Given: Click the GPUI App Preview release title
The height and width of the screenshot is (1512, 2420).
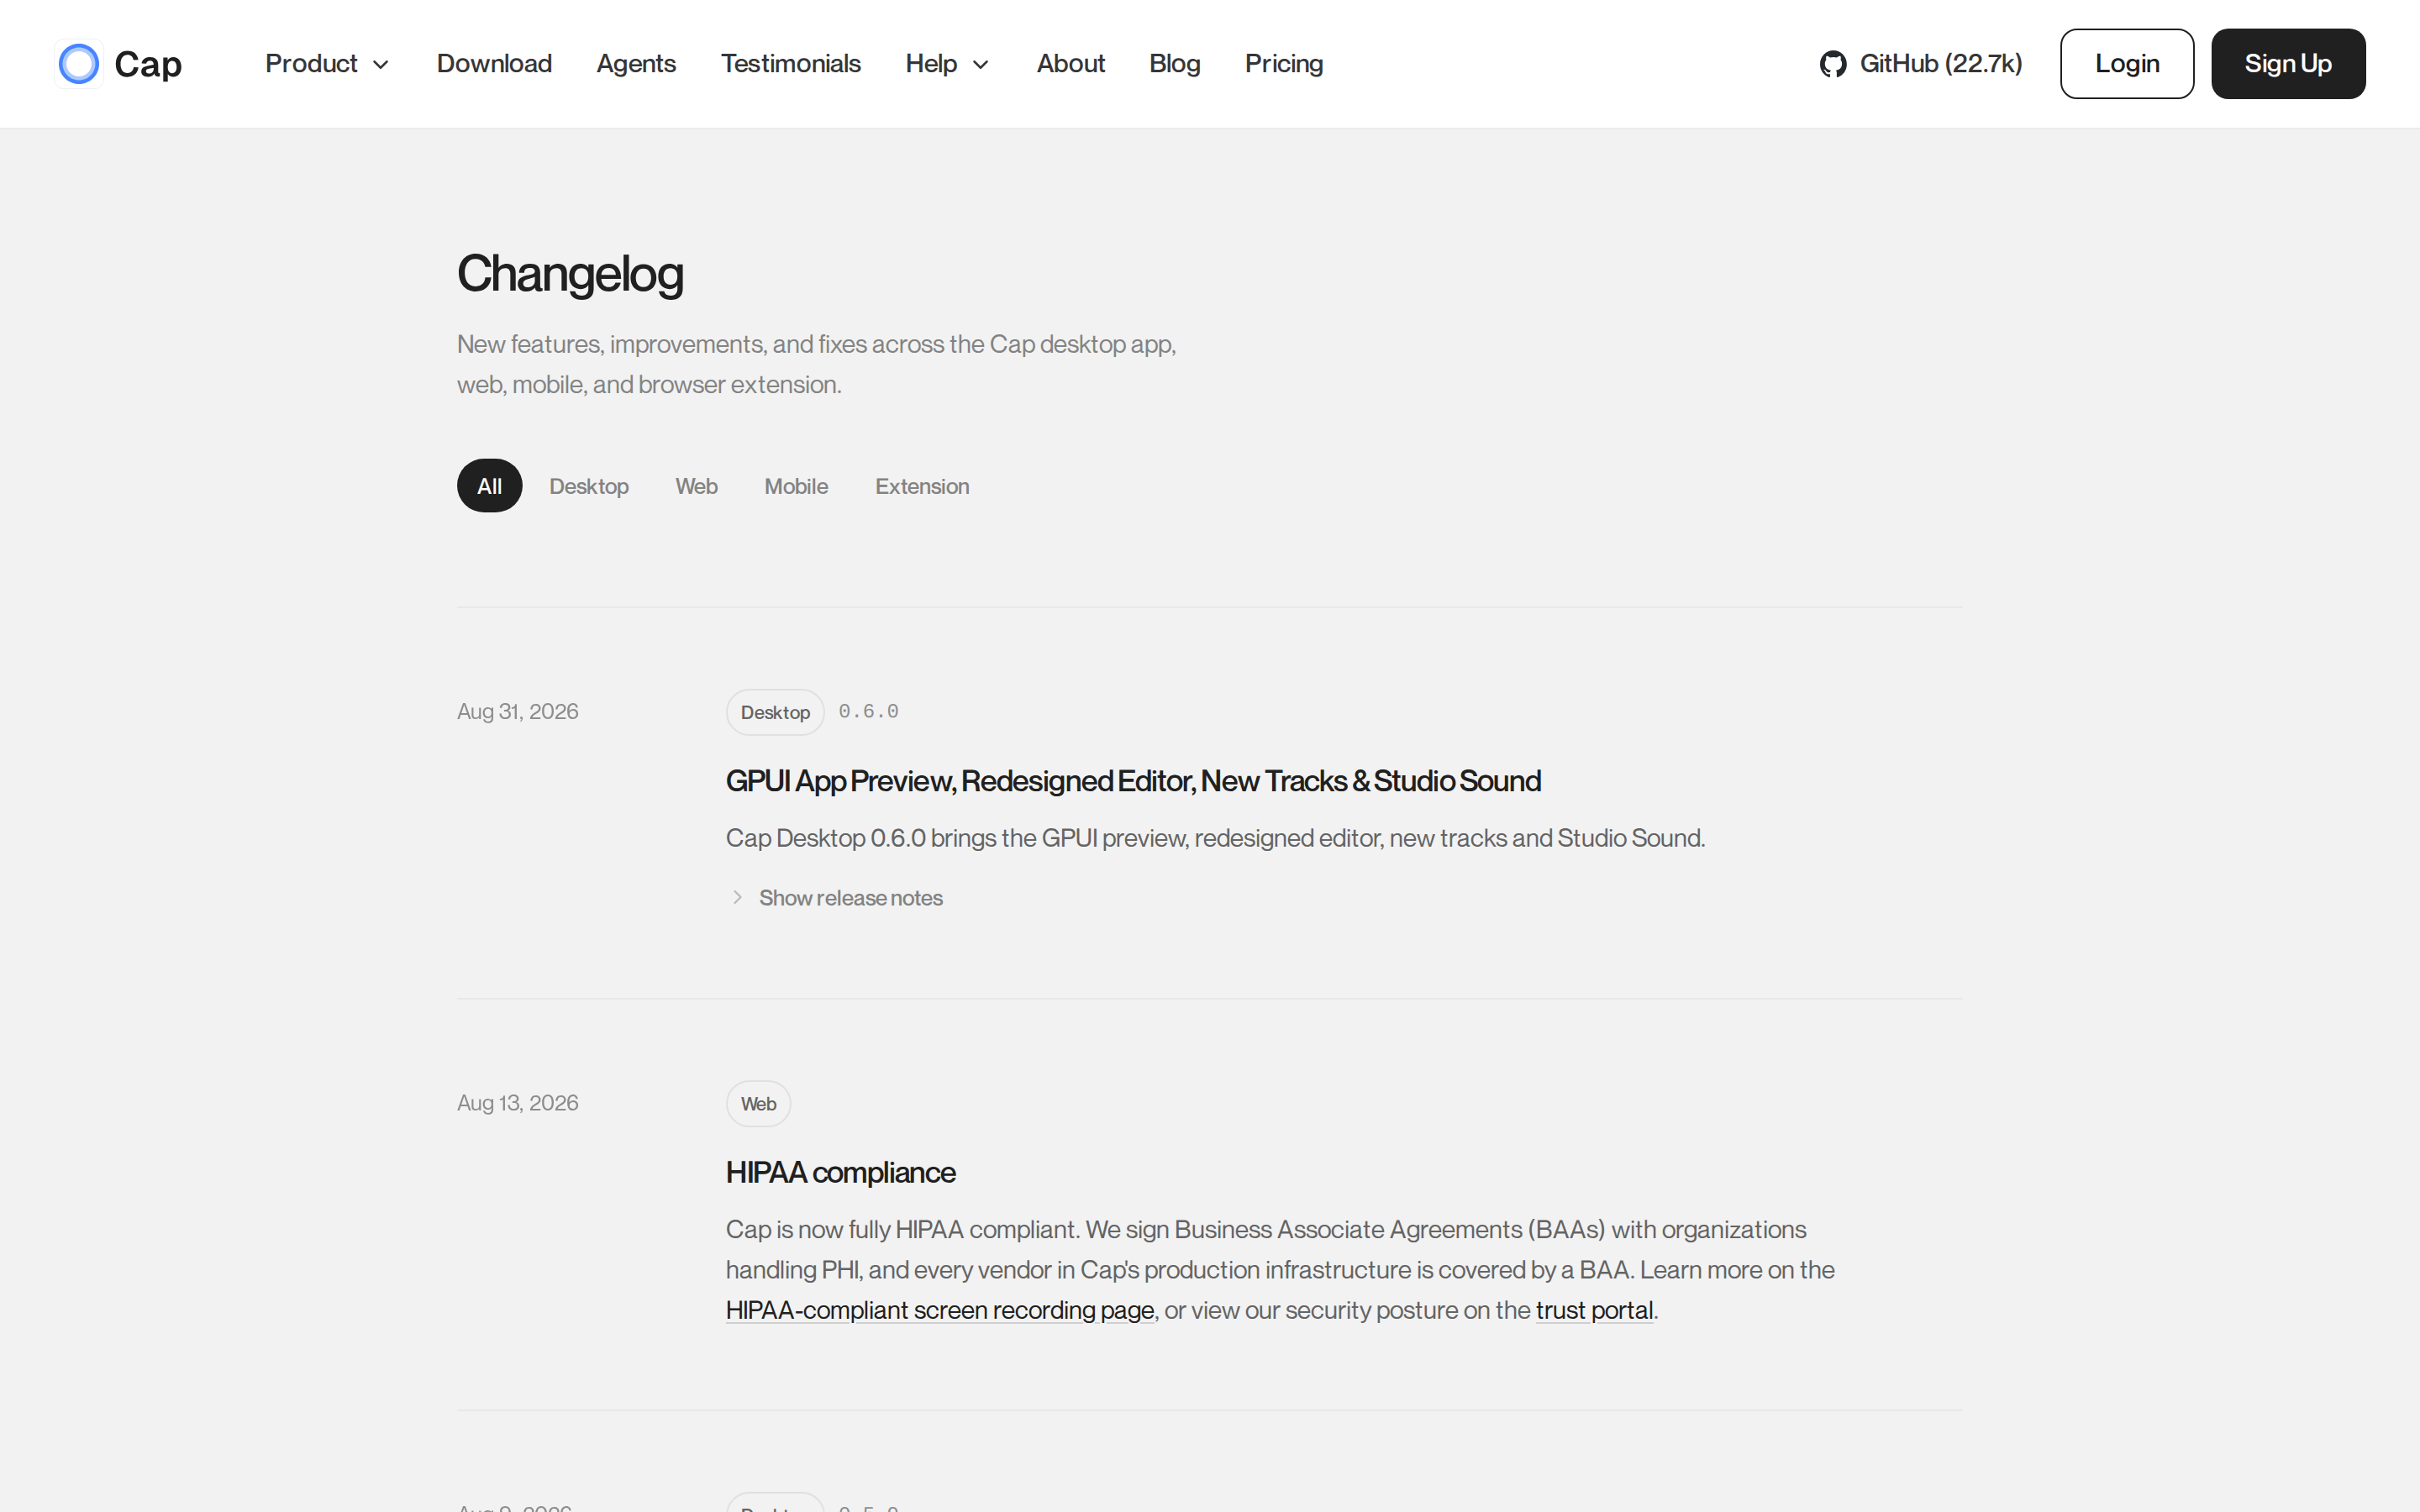Looking at the screenshot, I should [1133, 781].
